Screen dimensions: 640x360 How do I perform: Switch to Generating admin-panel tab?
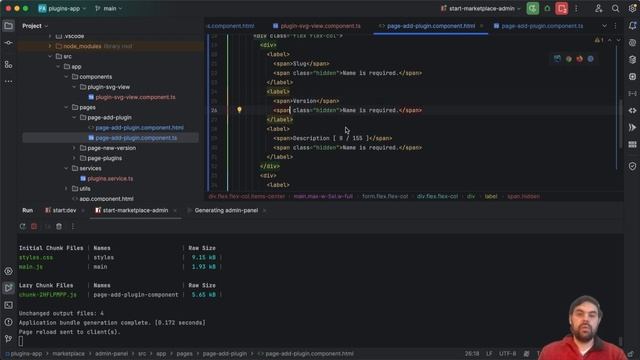(x=226, y=211)
